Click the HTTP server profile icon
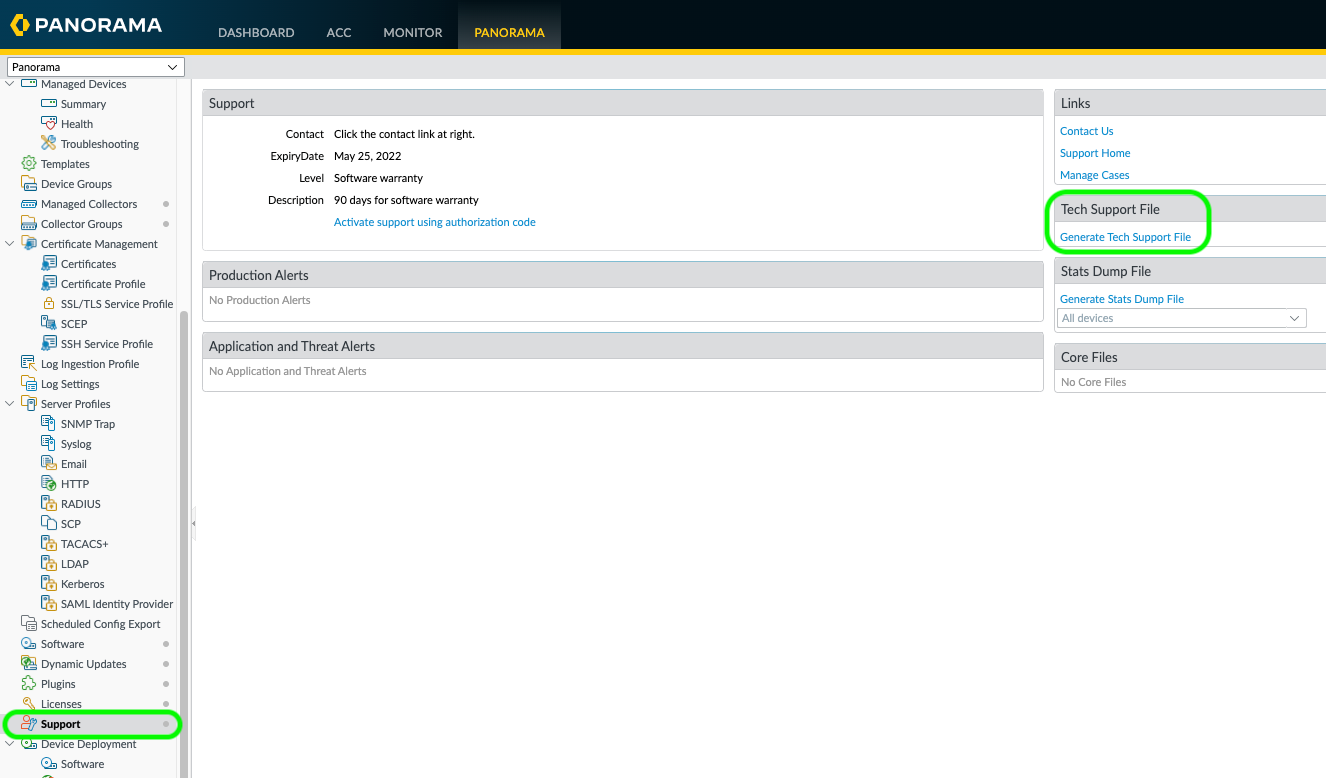 click(x=49, y=484)
